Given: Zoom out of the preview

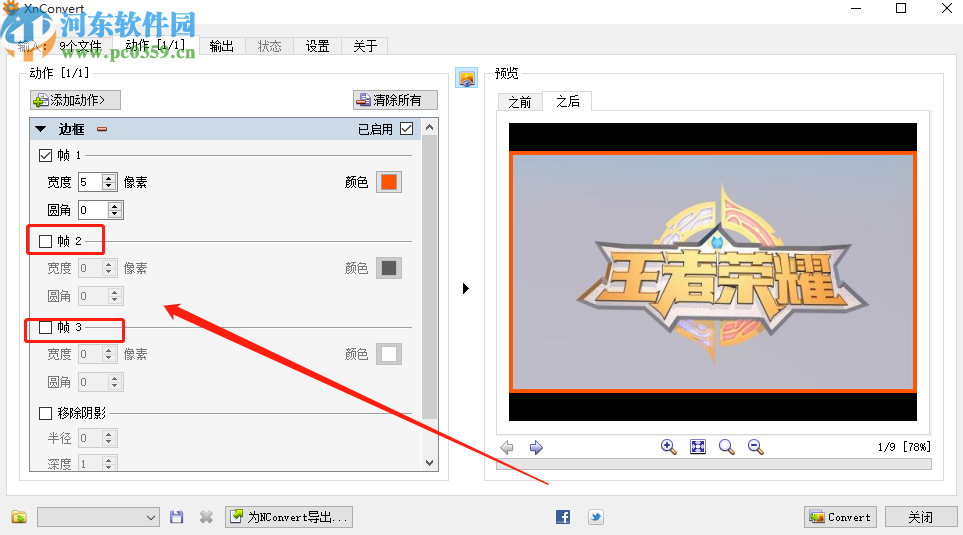Looking at the screenshot, I should point(755,447).
